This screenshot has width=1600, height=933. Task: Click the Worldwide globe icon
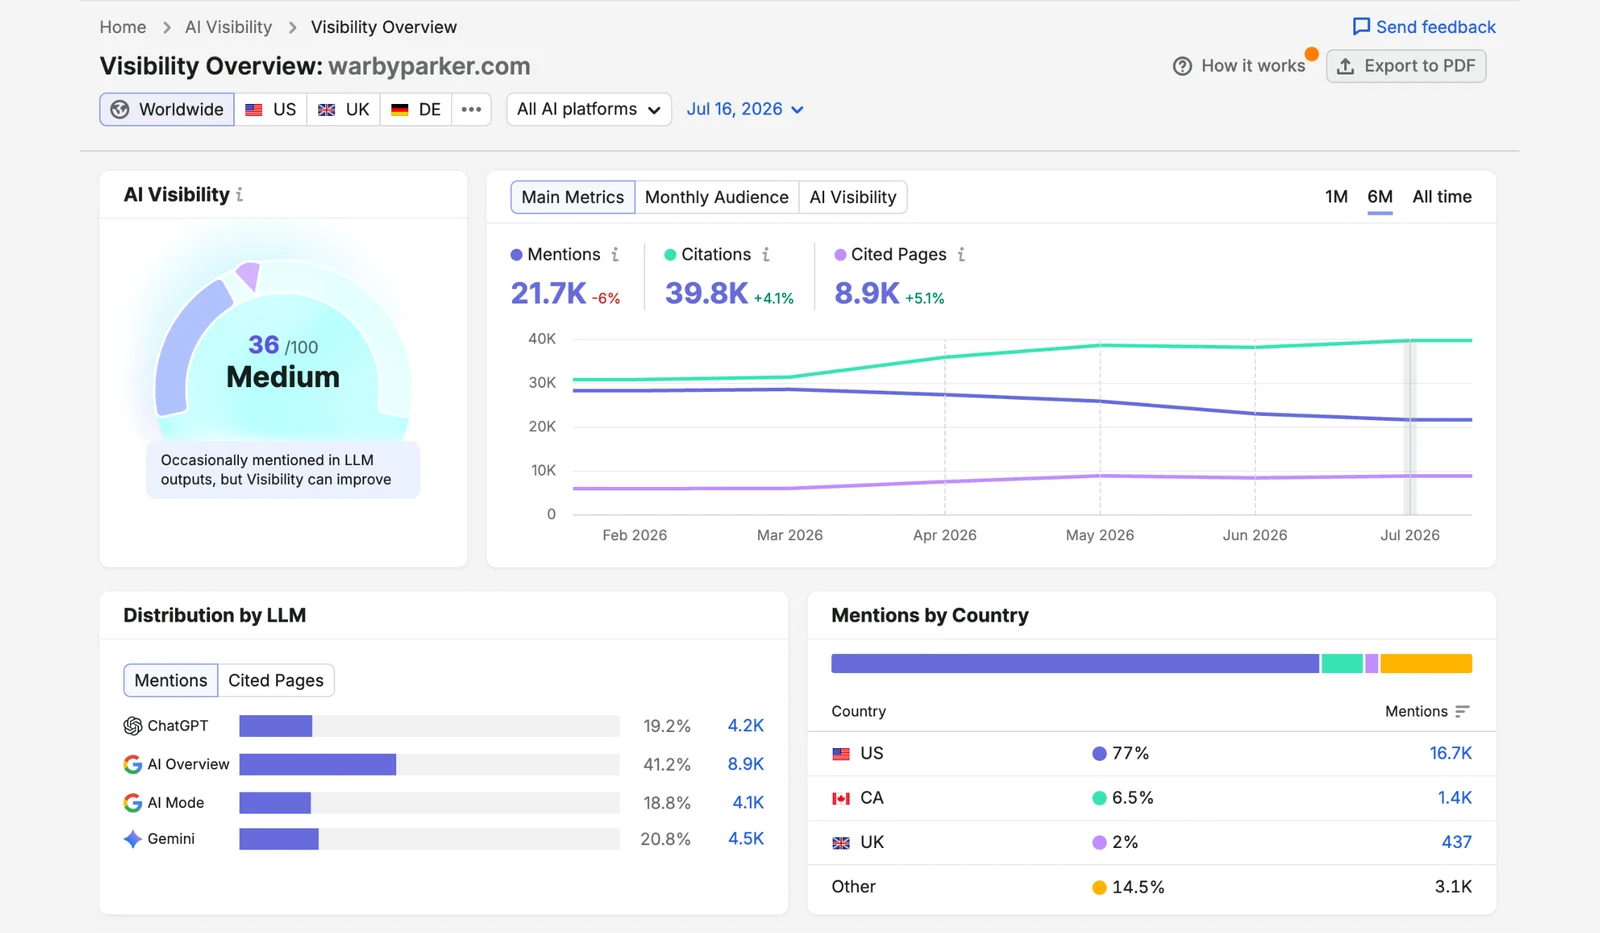(x=120, y=109)
